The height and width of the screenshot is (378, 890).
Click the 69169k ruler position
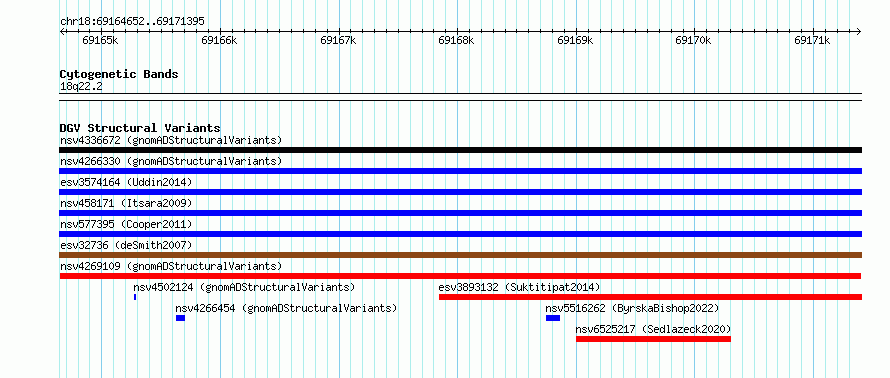576,40
